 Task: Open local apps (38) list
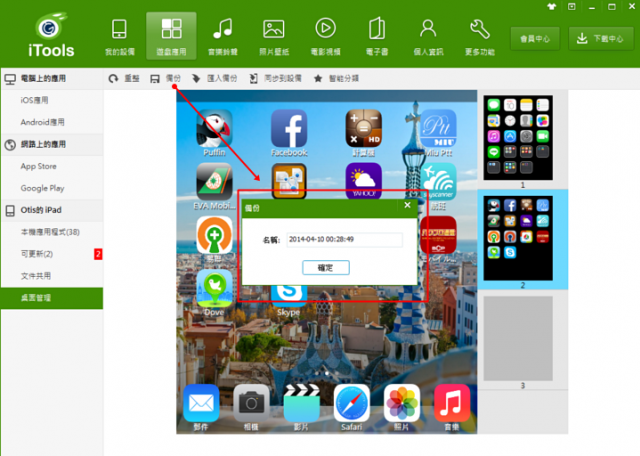pos(52,232)
